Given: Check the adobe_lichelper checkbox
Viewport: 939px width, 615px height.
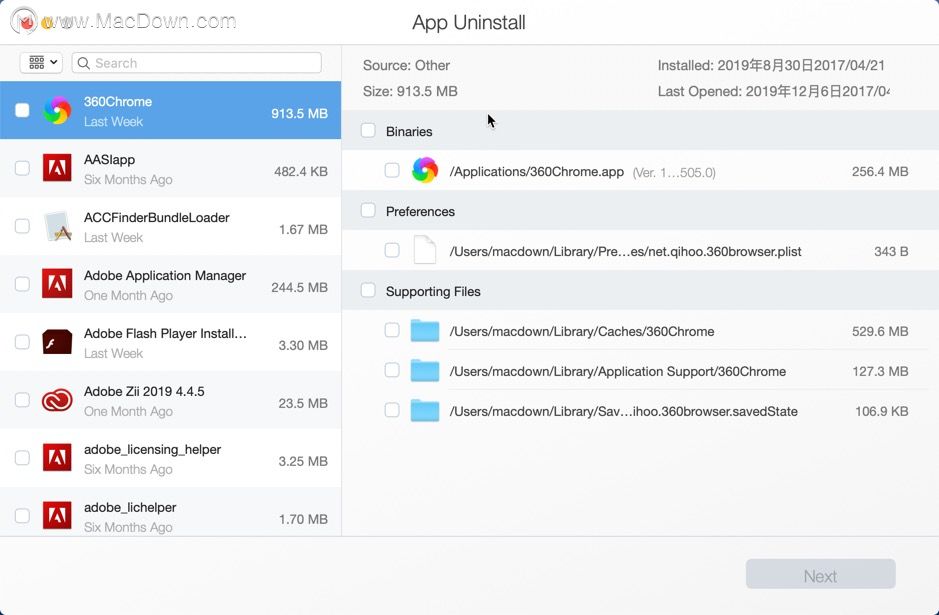Looking at the screenshot, I should (22, 516).
